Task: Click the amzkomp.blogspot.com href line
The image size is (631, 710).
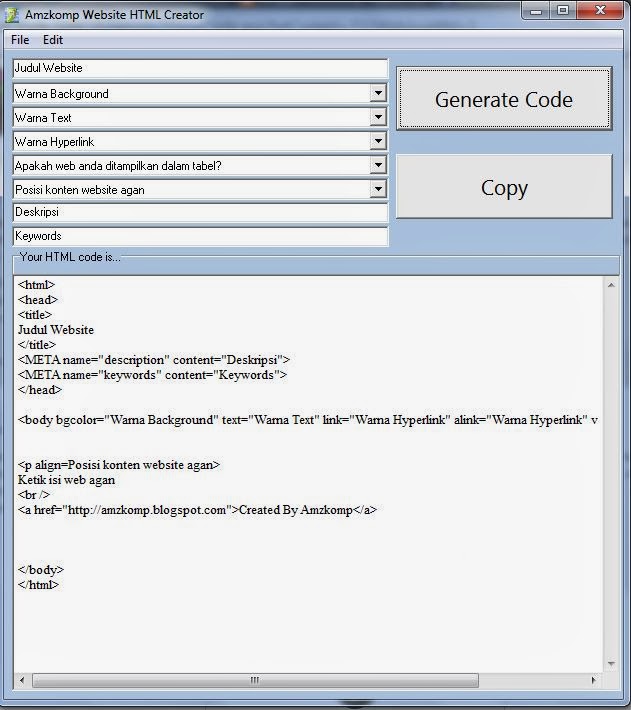Action: click(x=197, y=510)
